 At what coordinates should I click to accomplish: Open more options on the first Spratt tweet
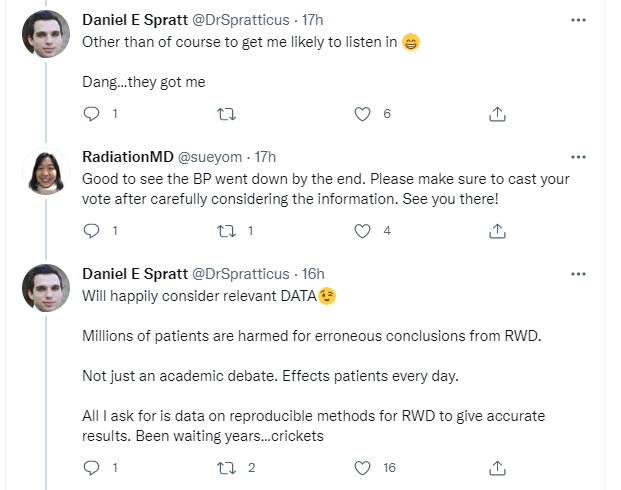pos(578,20)
